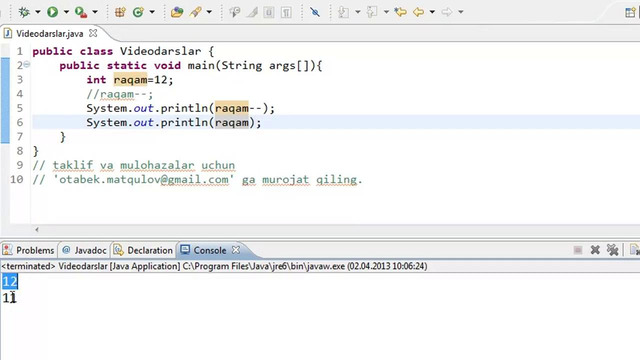
Task: Click the commented //raqam--; line
Action: pos(120,94)
